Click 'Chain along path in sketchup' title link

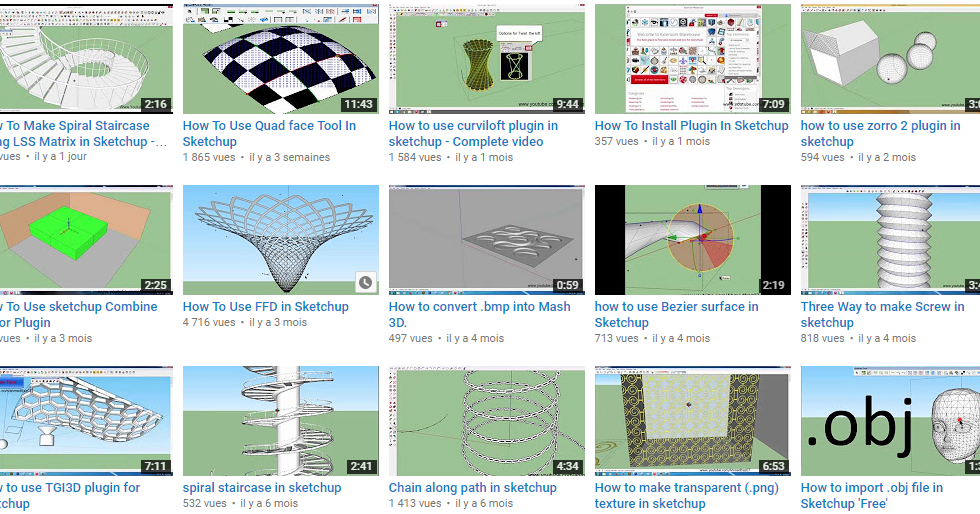point(472,487)
